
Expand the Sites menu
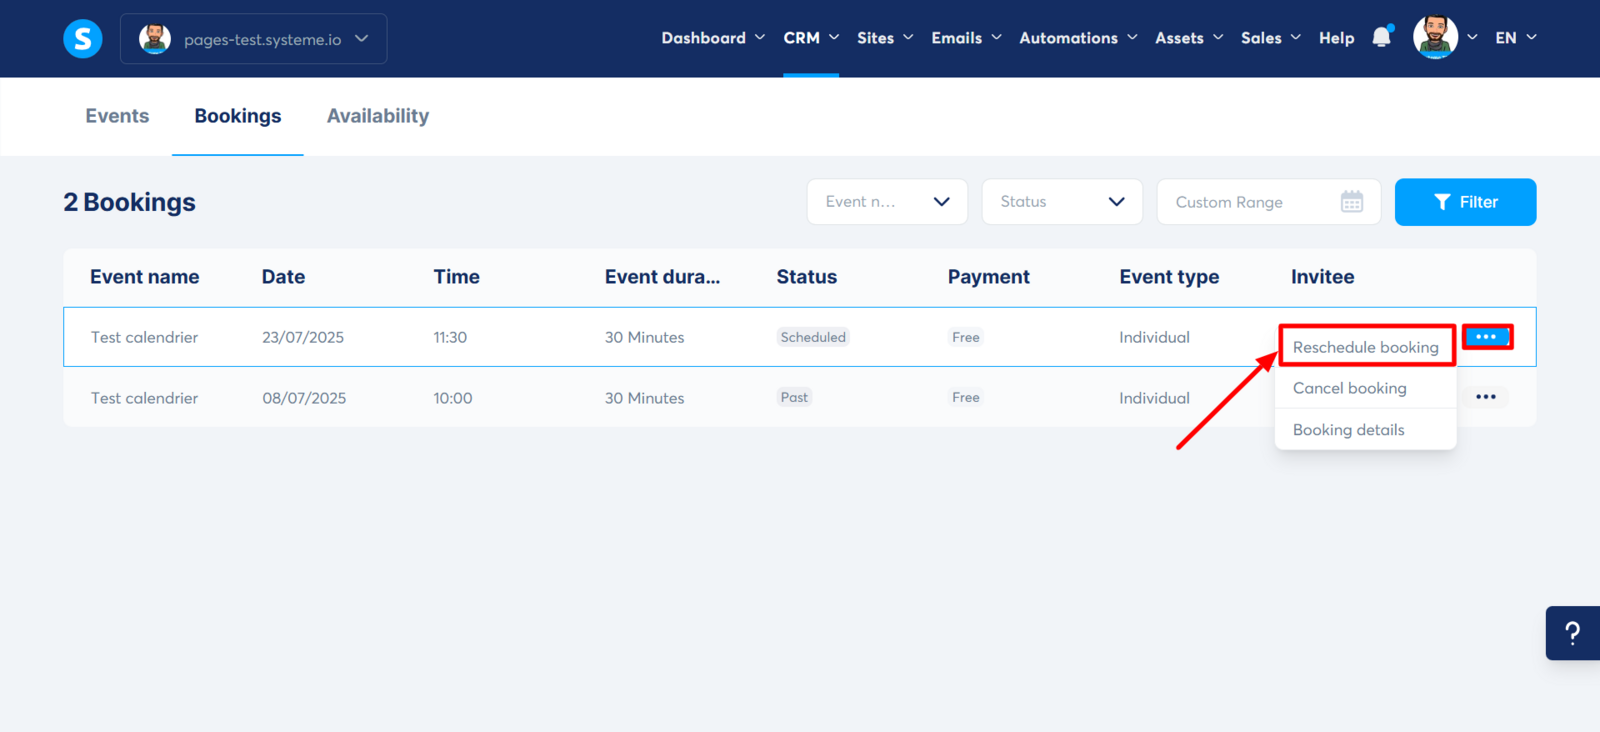pyautogui.click(x=885, y=38)
